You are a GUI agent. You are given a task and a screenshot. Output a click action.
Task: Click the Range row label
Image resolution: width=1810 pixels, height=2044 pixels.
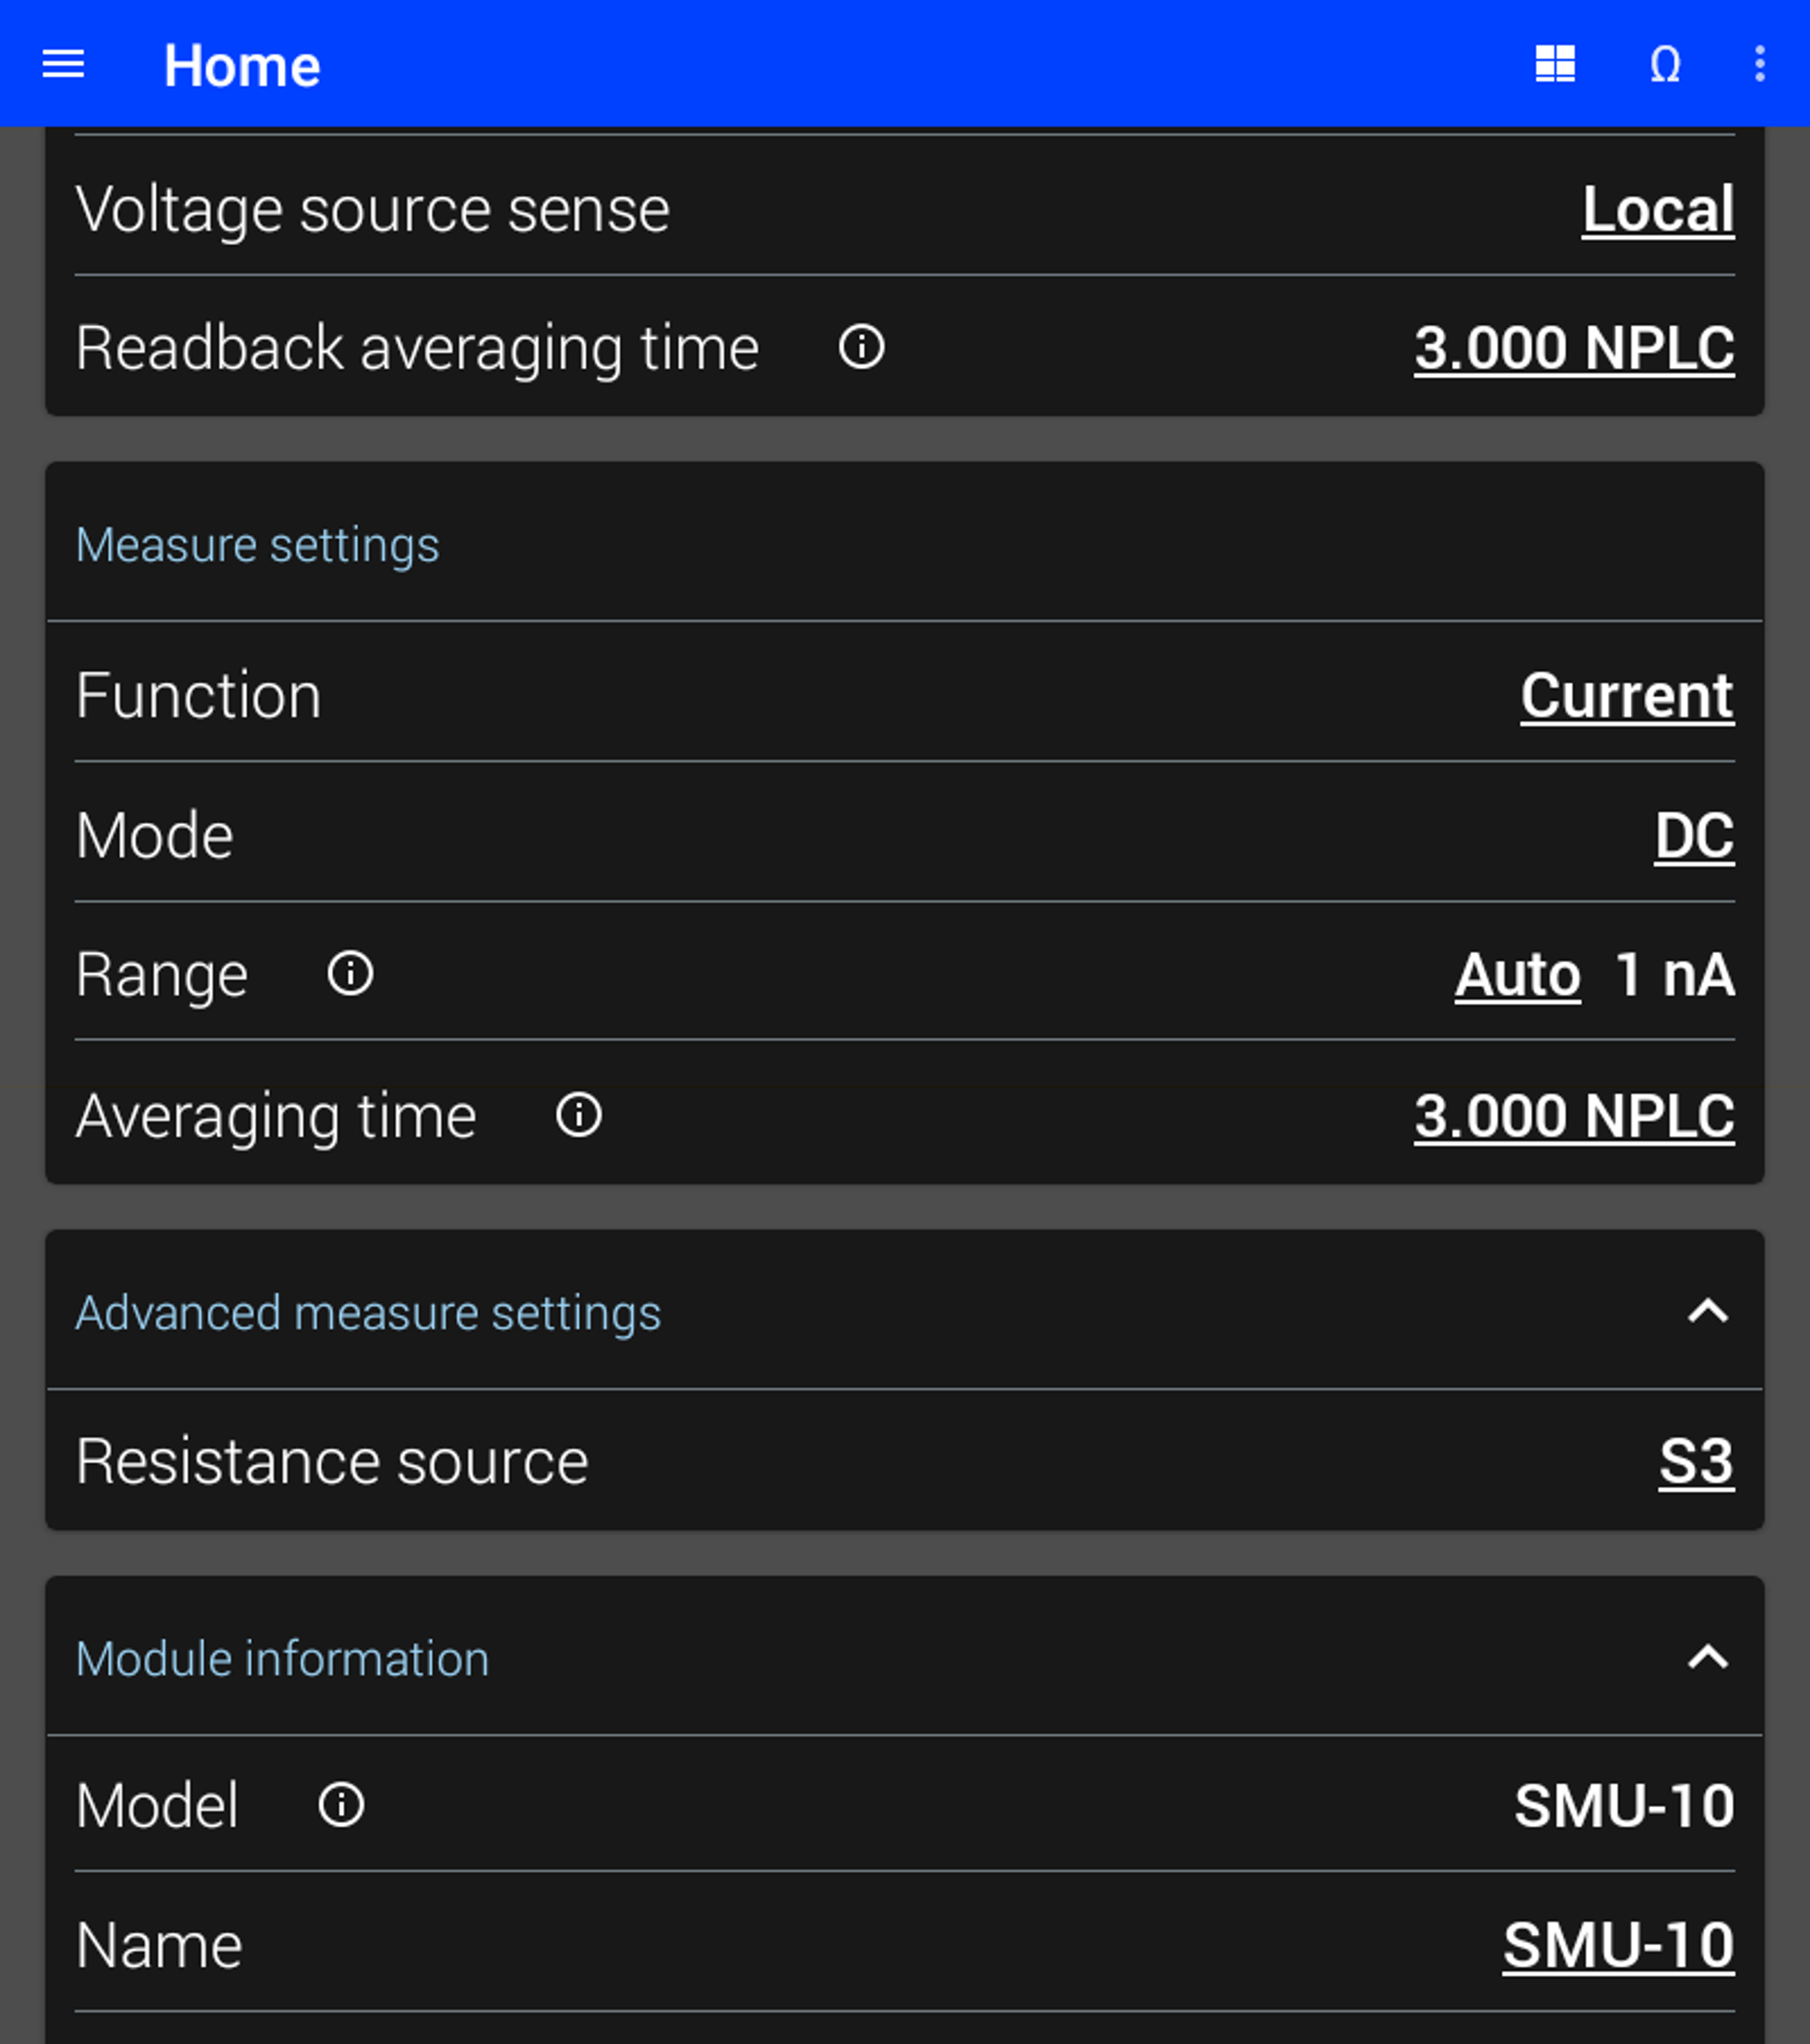(x=162, y=976)
